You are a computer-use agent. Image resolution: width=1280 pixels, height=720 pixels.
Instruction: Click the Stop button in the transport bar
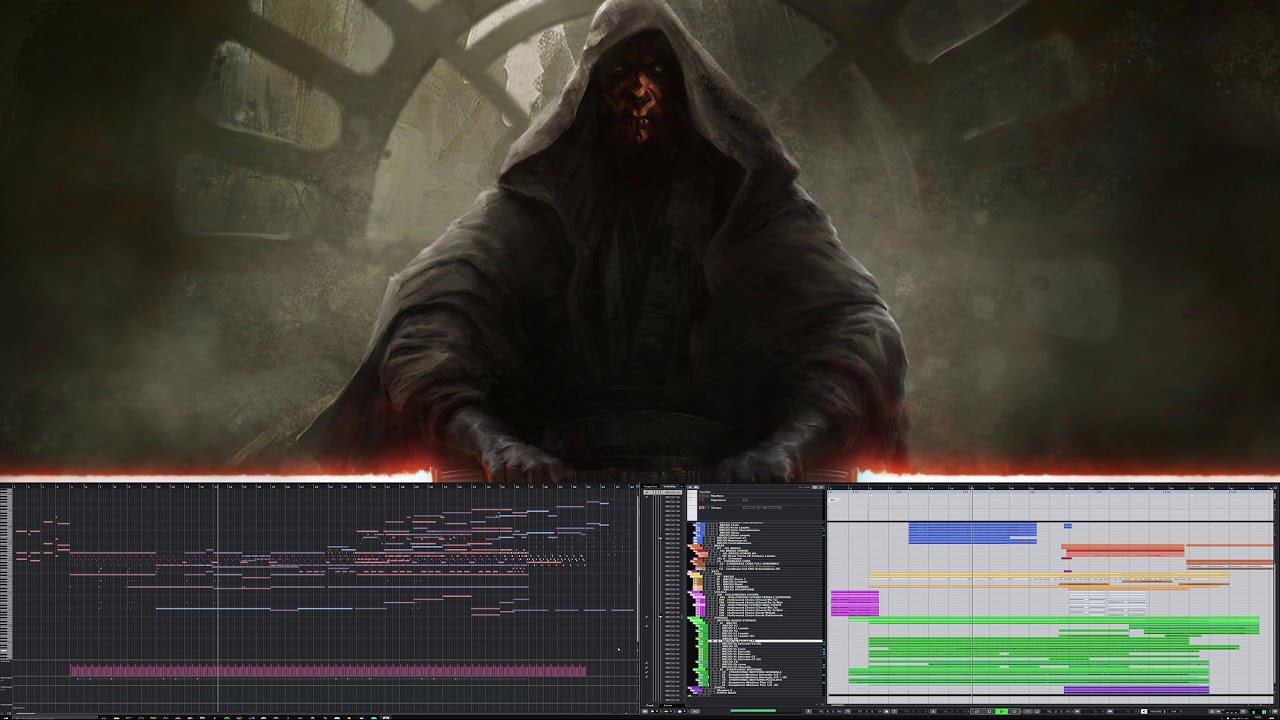coord(989,711)
